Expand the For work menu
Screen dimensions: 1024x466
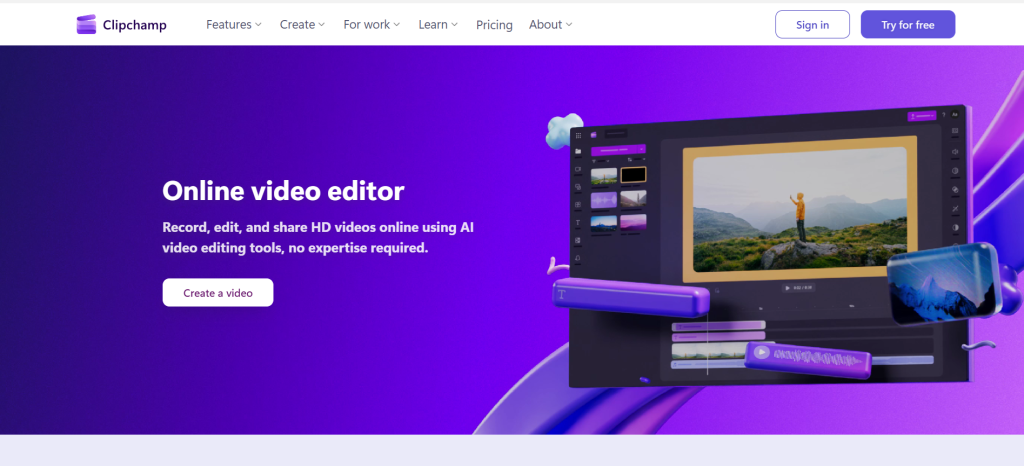pyautogui.click(x=372, y=25)
